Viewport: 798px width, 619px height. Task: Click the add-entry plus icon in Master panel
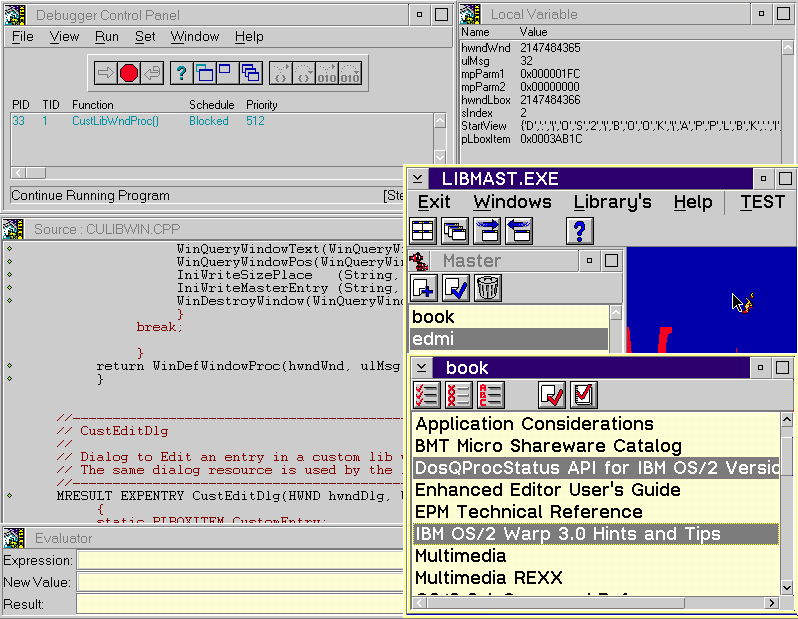pos(423,288)
